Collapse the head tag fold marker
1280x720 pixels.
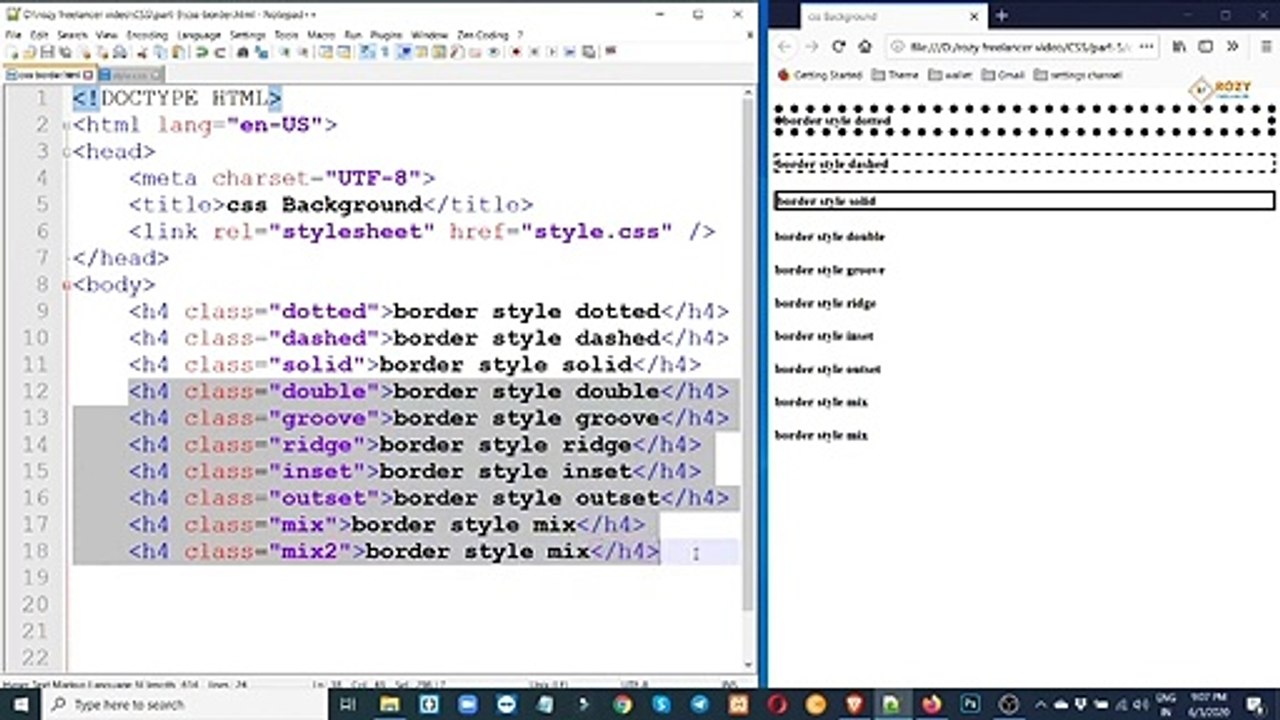point(67,152)
